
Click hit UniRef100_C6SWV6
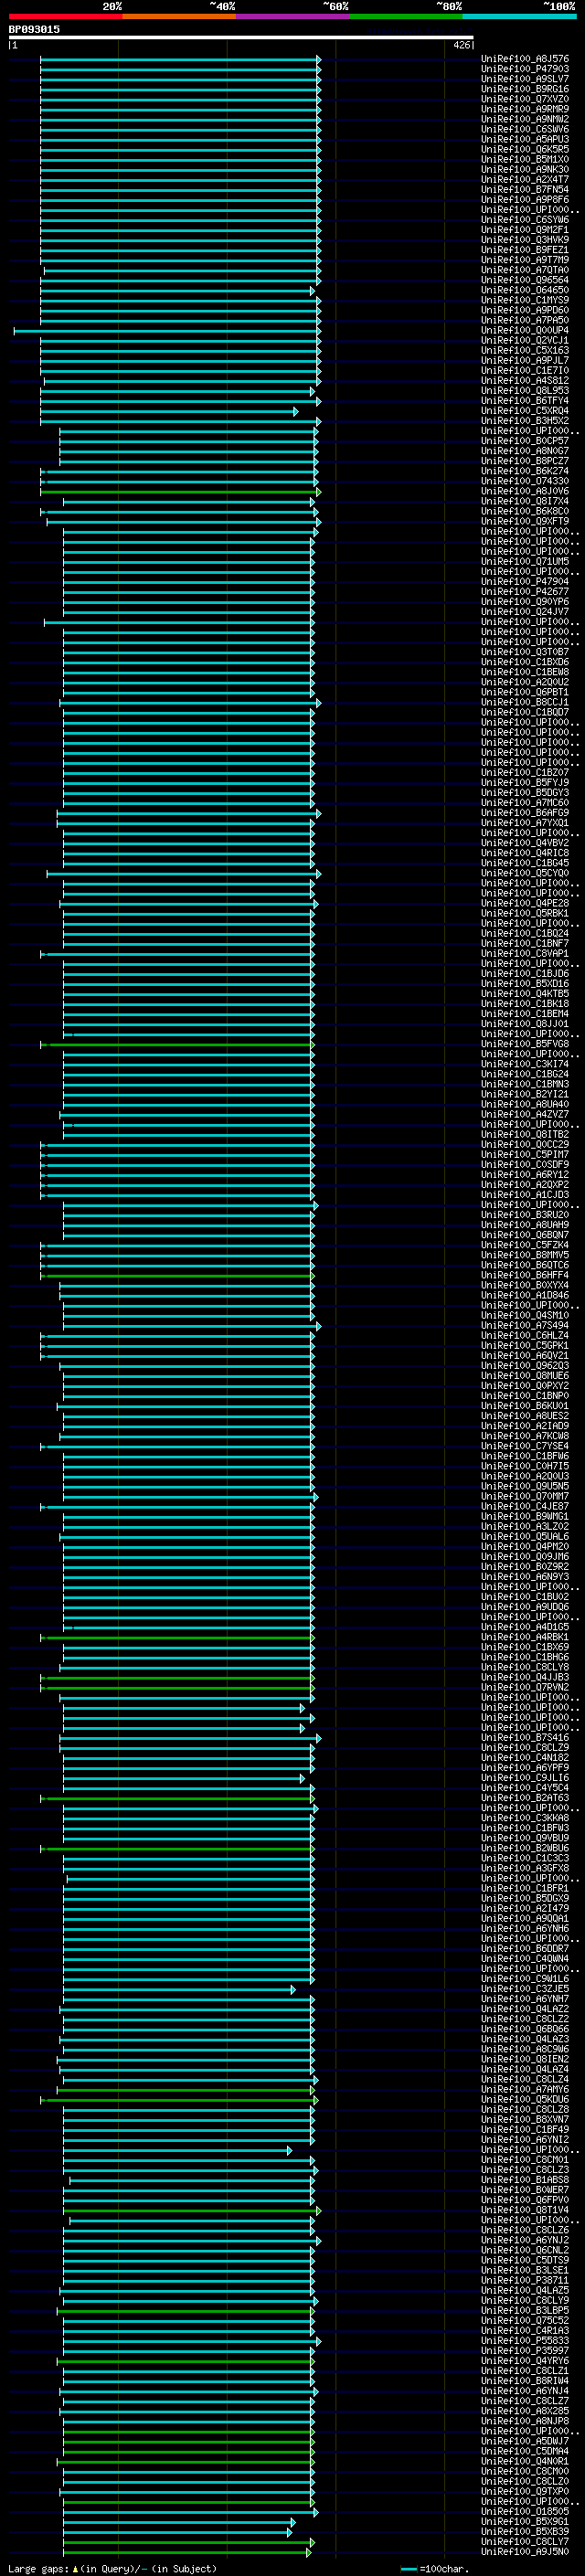click(525, 129)
